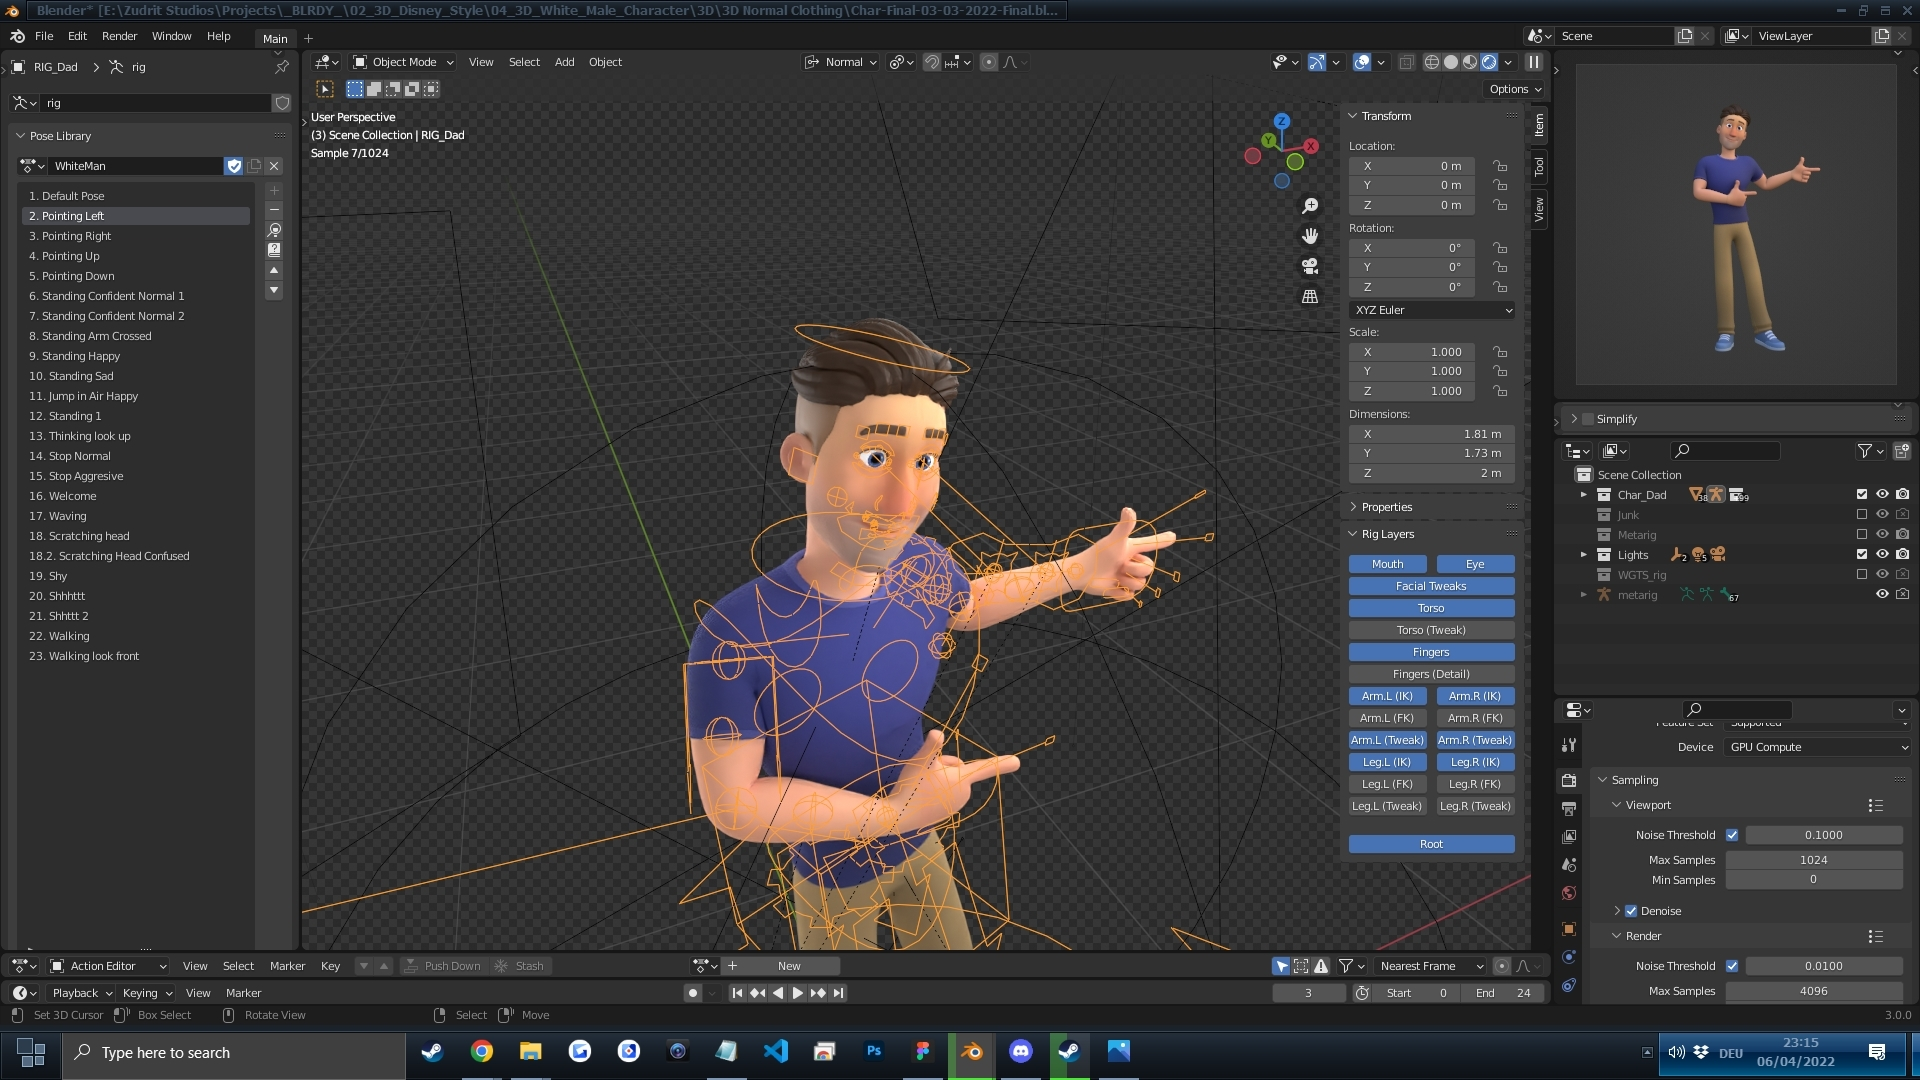Lock the X location padlock icon

click(1500, 166)
